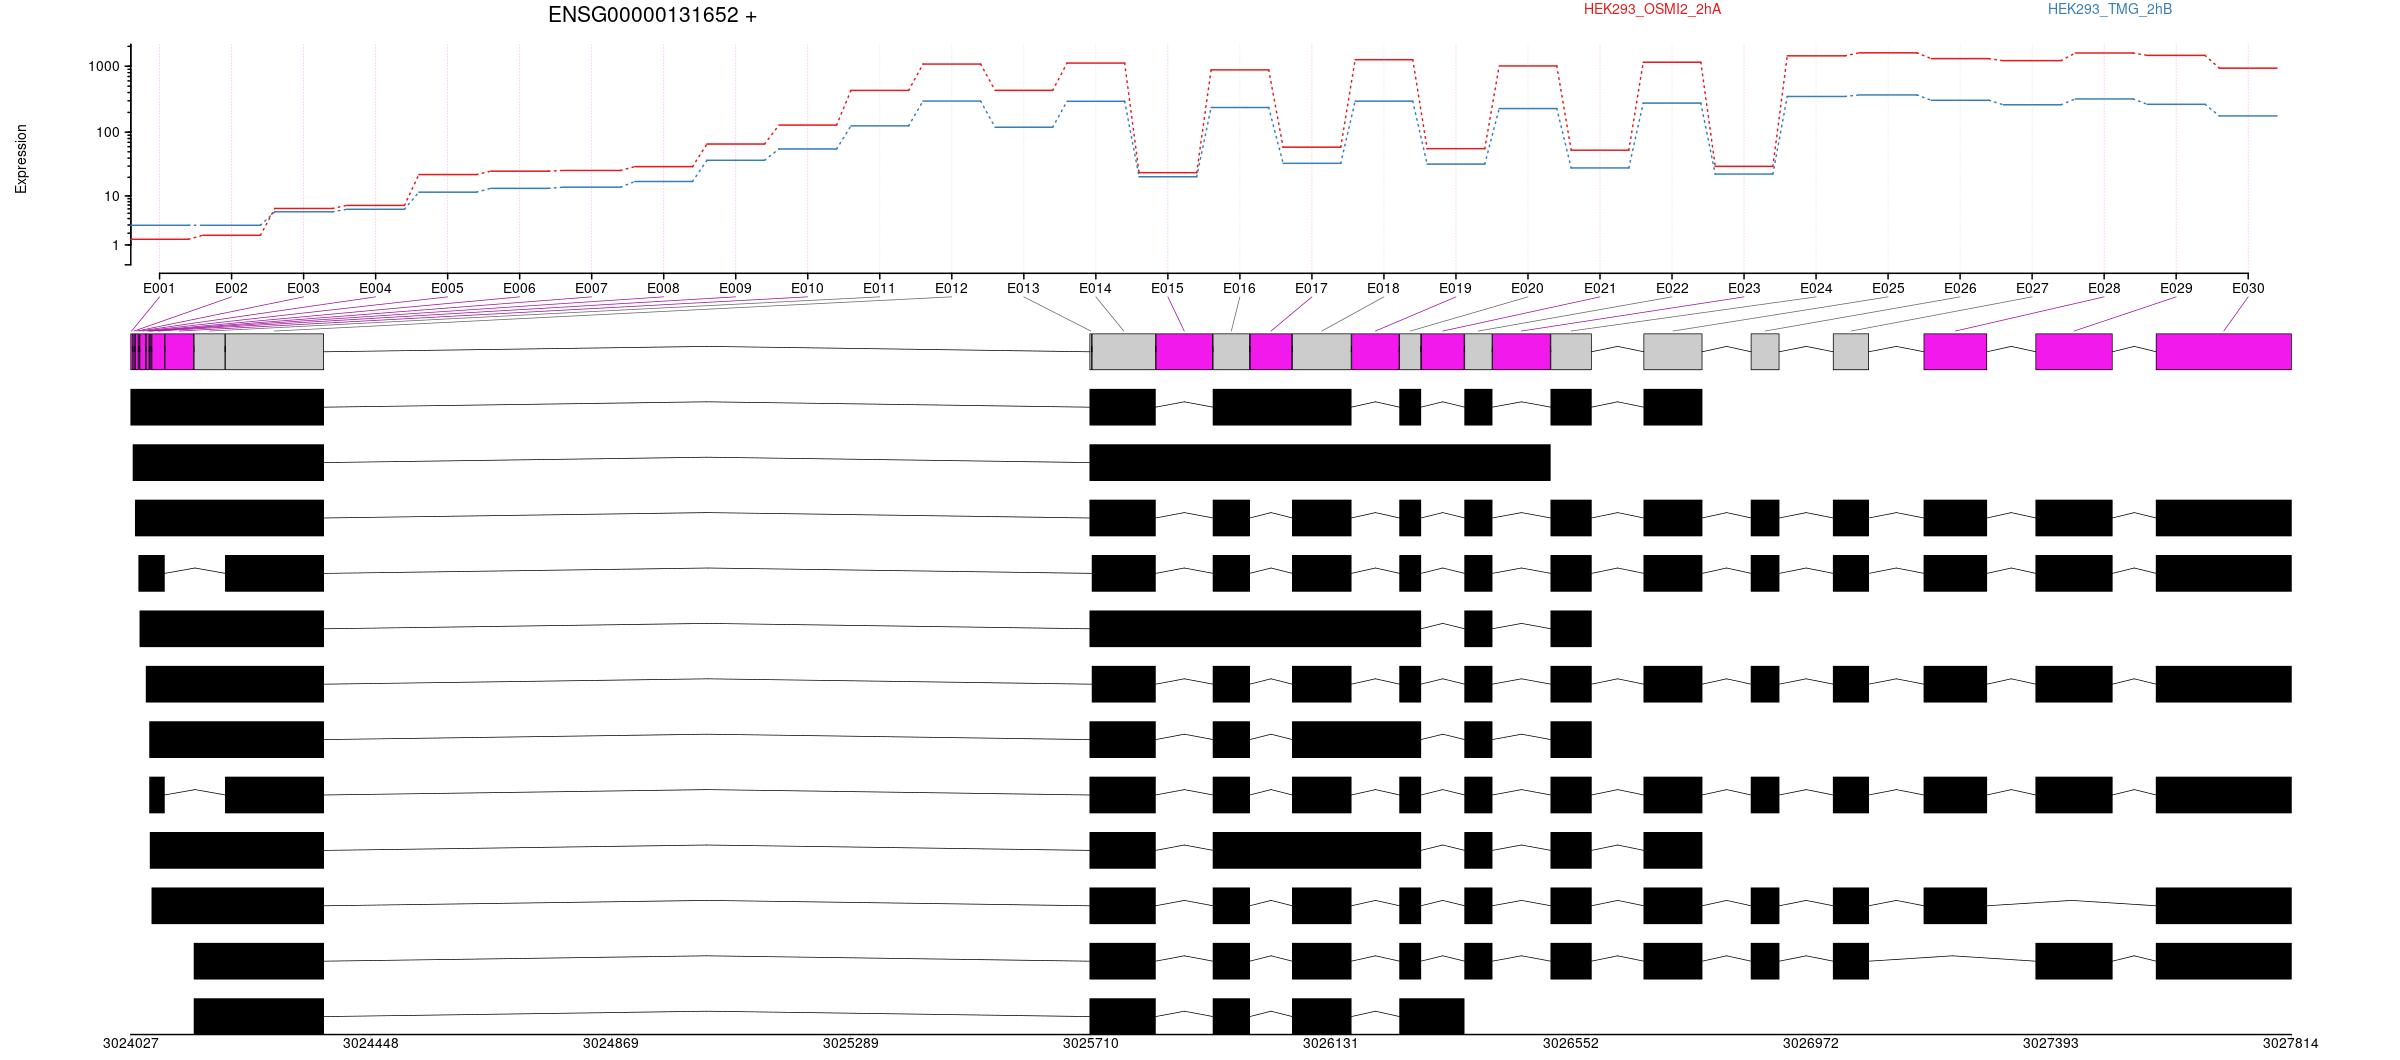The height and width of the screenshot is (1060, 2400).
Task: Click the E003 exon label
Action: pyautogui.click(x=303, y=288)
